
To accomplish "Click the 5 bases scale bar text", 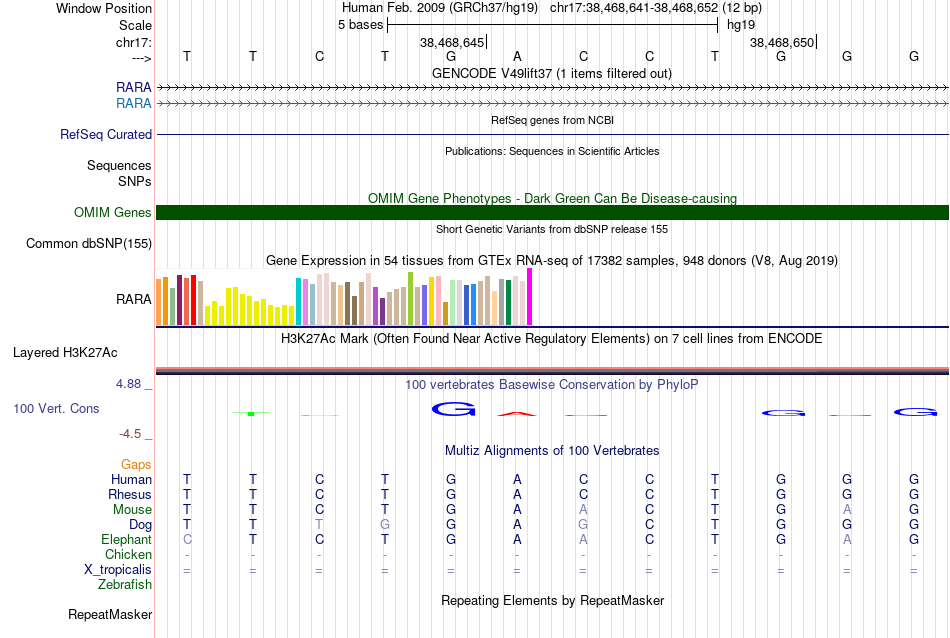I will coord(360,25).
